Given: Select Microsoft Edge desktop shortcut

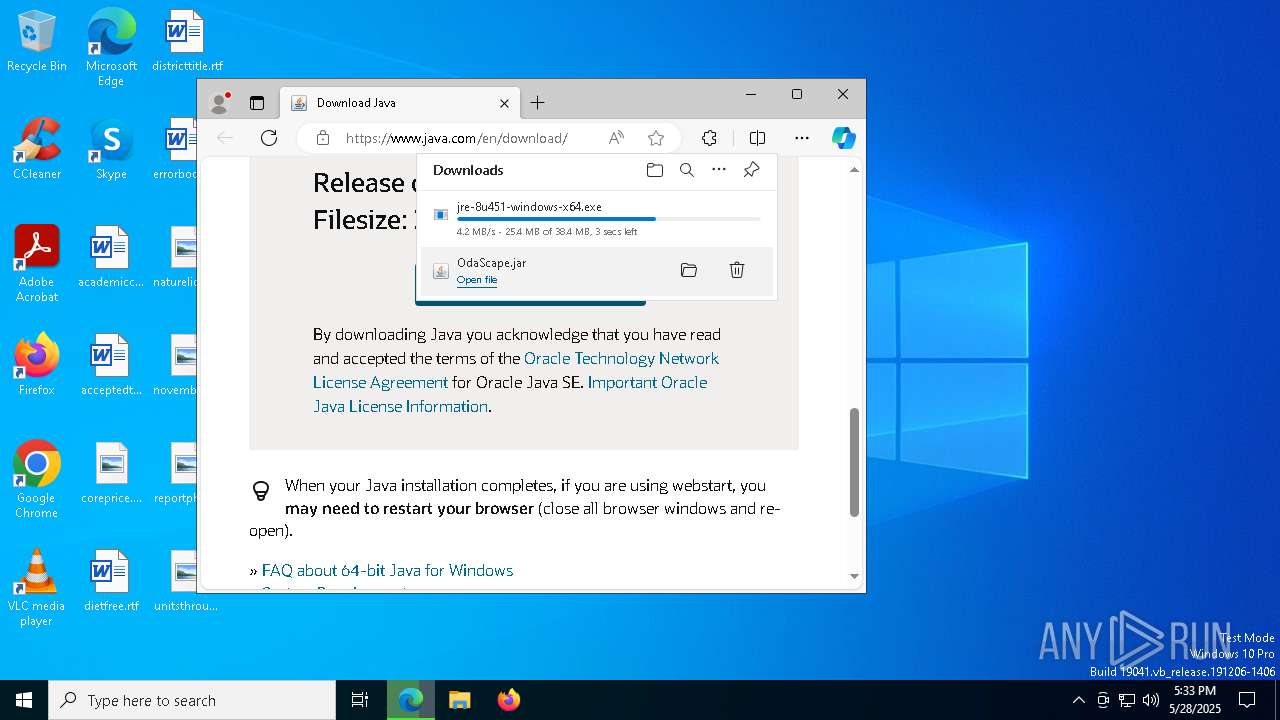Looking at the screenshot, I should click(x=111, y=47).
